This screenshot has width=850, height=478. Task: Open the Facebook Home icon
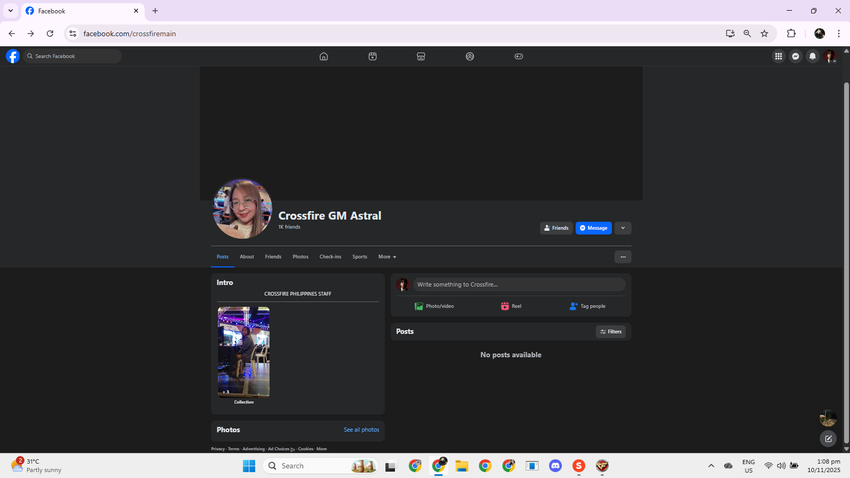coord(323,57)
